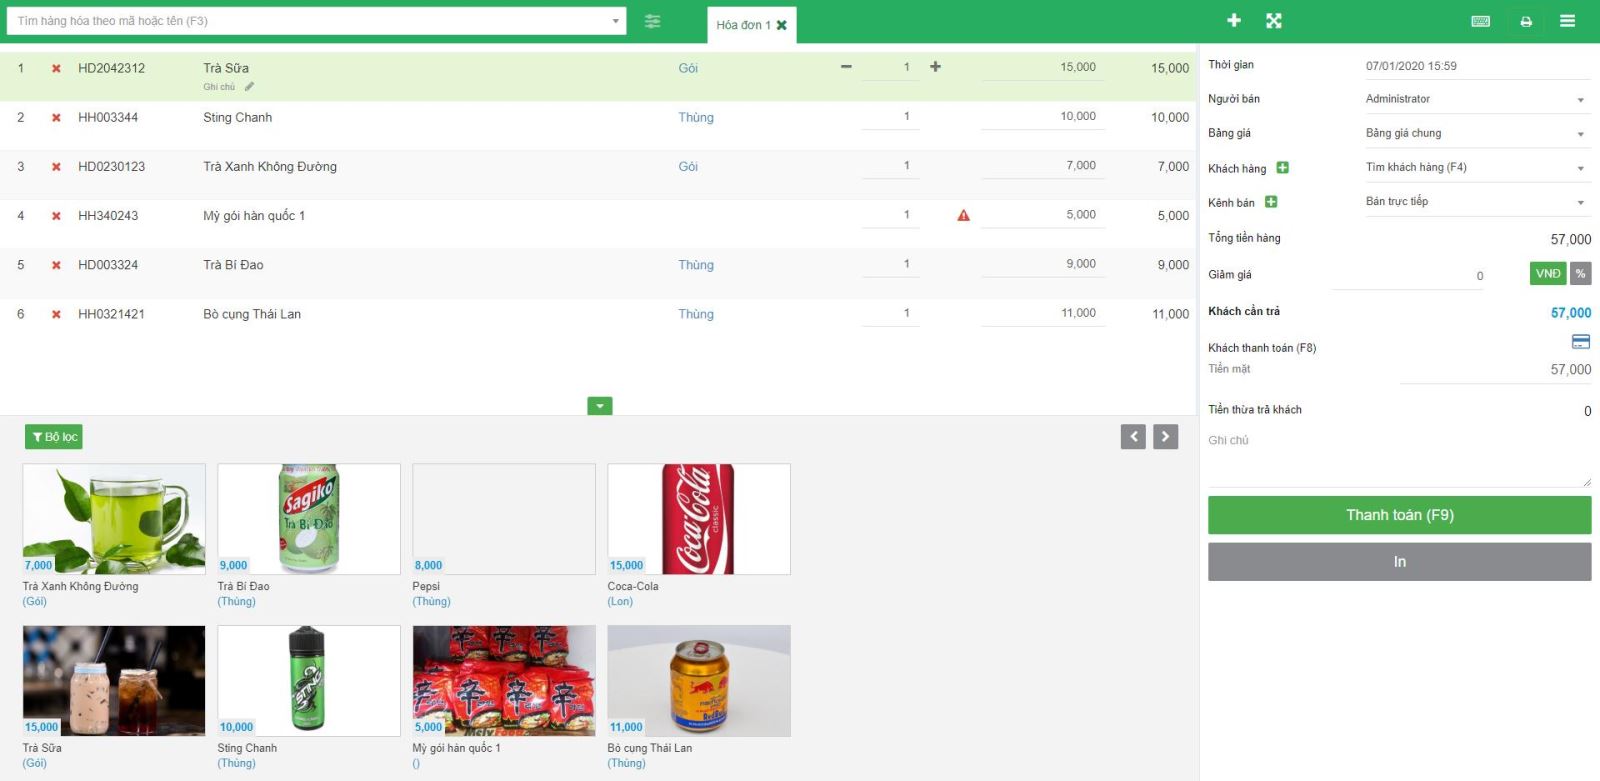
Task: Click the Bộ lọc filter button
Action: pos(54,437)
